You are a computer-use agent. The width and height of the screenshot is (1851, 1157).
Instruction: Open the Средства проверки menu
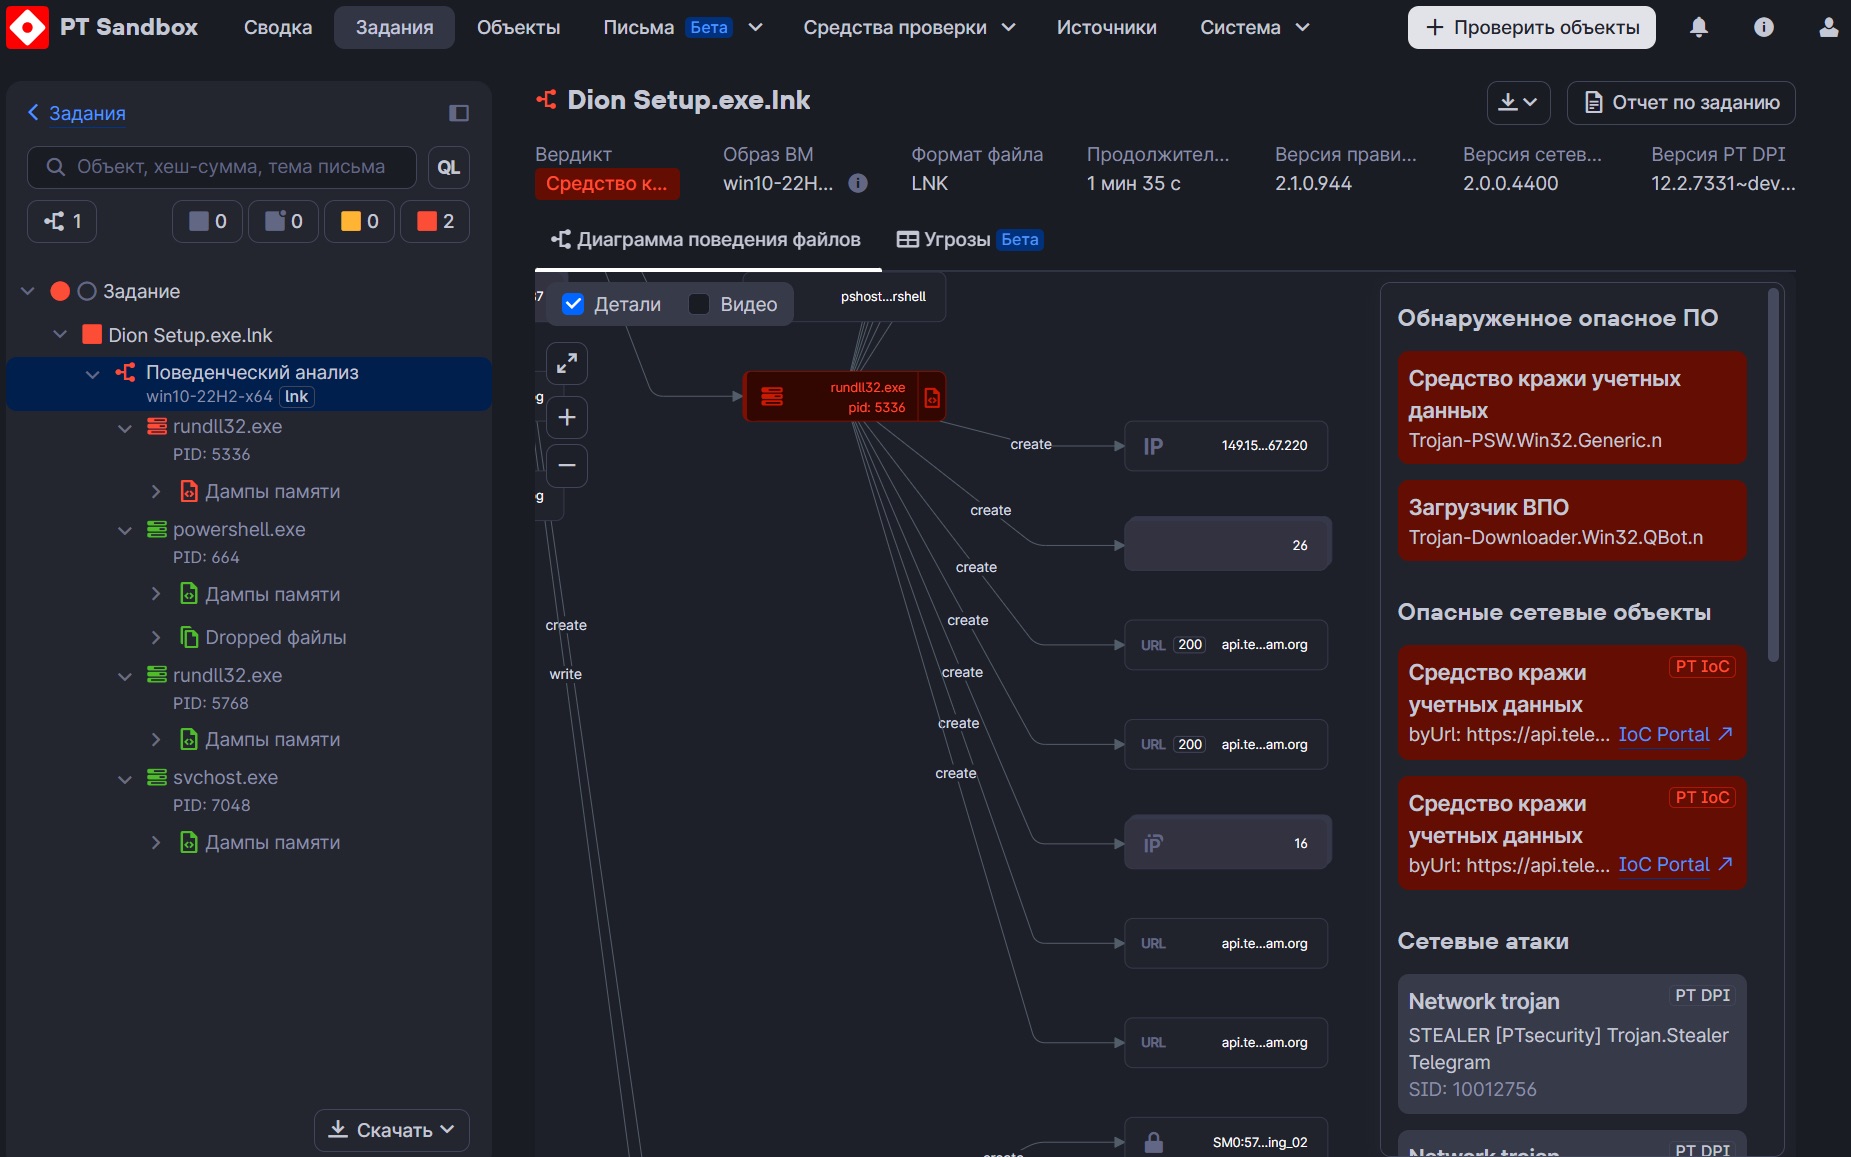pos(909,28)
